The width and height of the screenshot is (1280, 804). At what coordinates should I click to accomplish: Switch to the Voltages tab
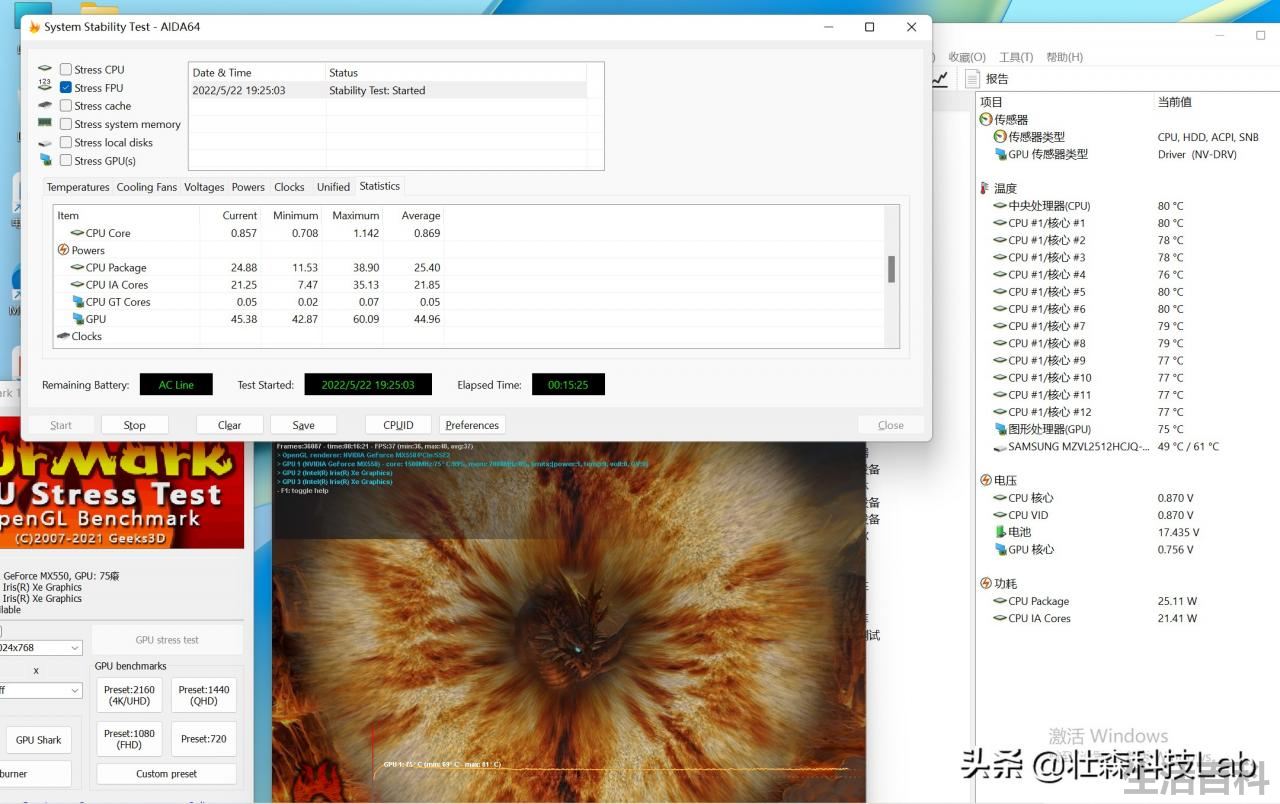click(204, 187)
